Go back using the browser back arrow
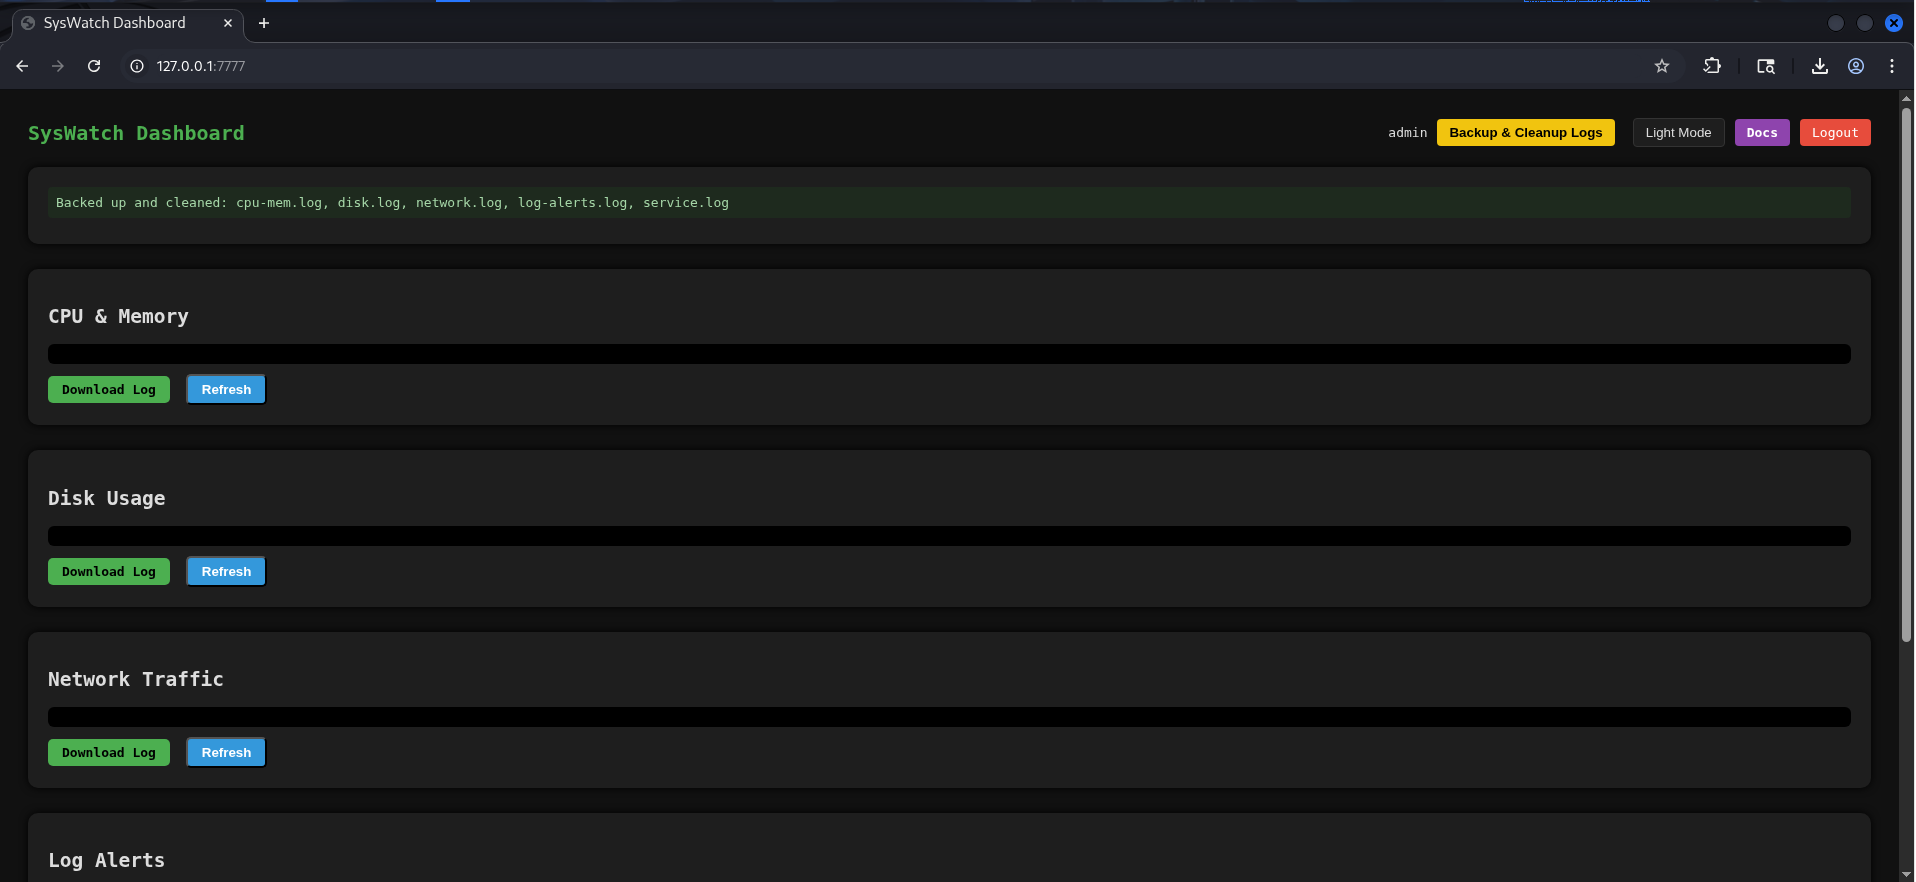This screenshot has width=1916, height=882. [x=22, y=66]
